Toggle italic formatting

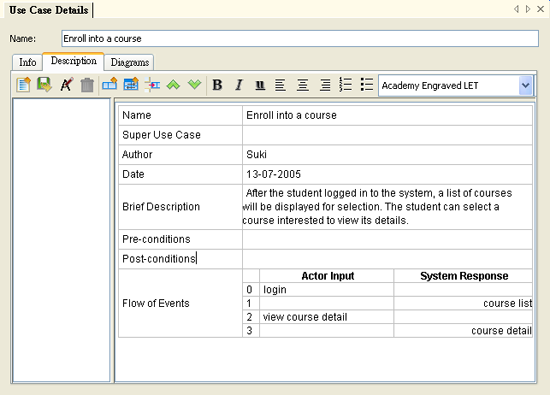[239, 85]
